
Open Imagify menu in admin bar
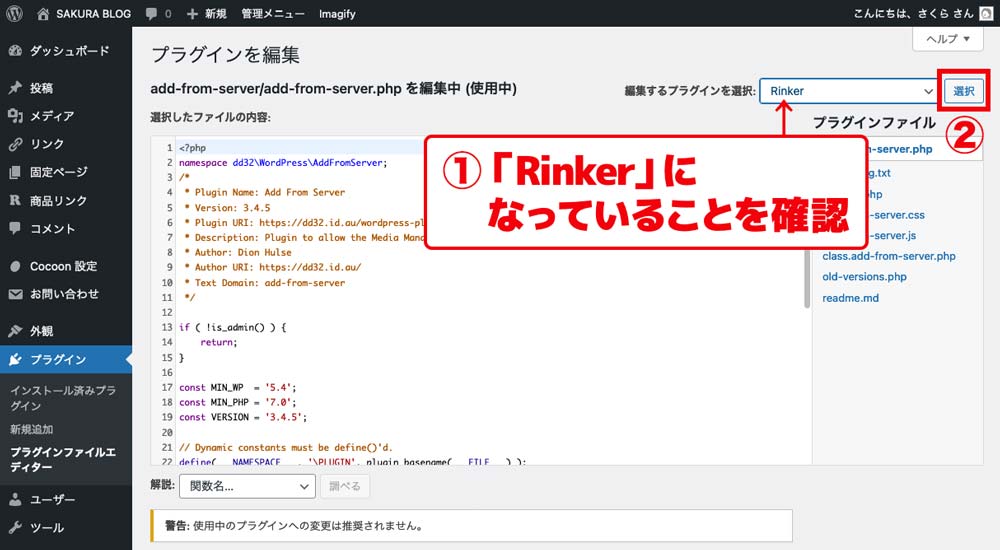(337, 13)
